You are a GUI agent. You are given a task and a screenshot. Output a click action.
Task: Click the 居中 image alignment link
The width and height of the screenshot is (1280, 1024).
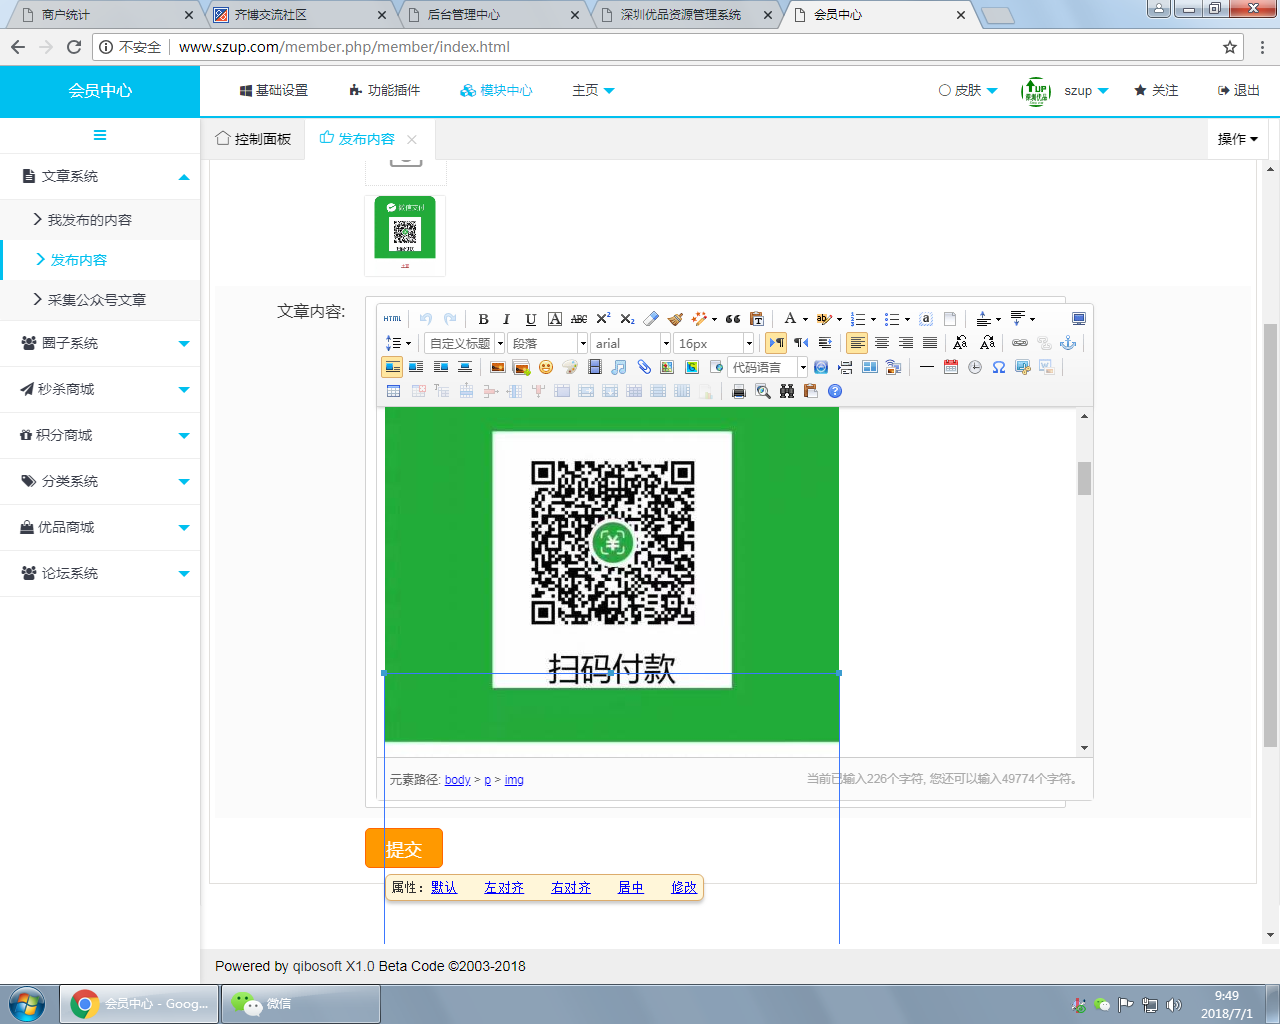point(631,887)
